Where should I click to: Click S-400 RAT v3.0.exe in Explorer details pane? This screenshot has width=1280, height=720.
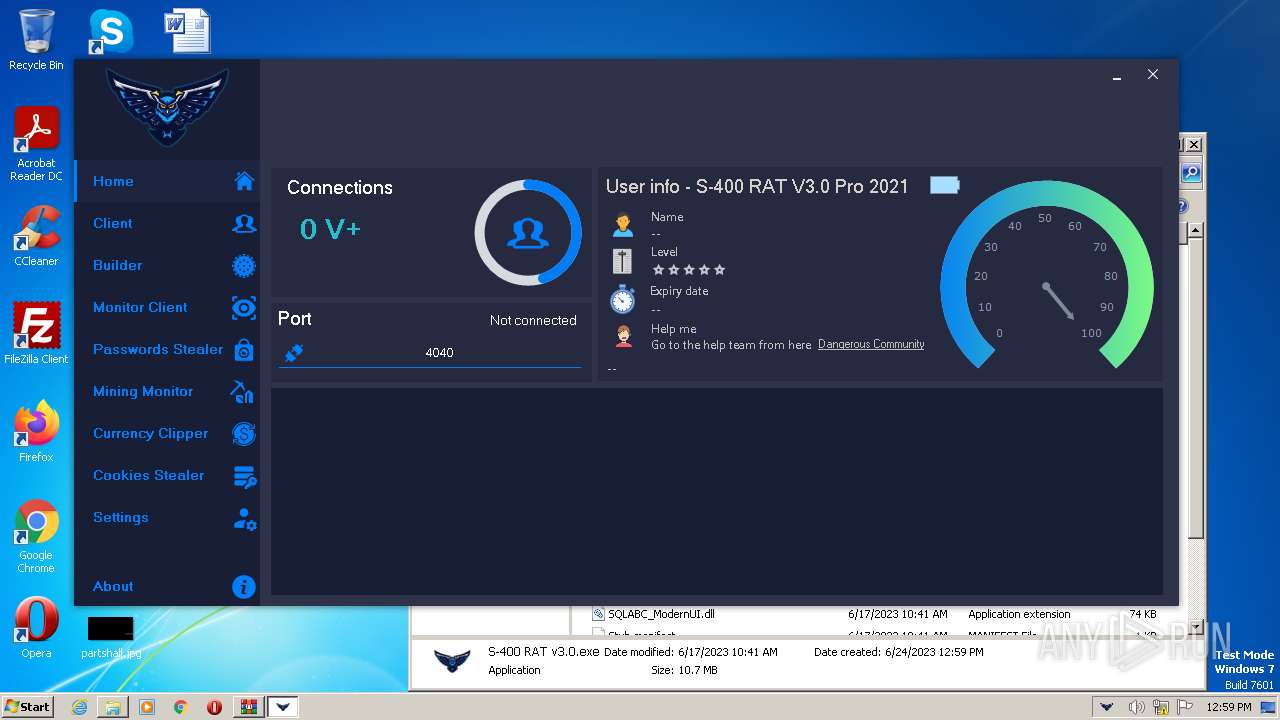[544, 651]
